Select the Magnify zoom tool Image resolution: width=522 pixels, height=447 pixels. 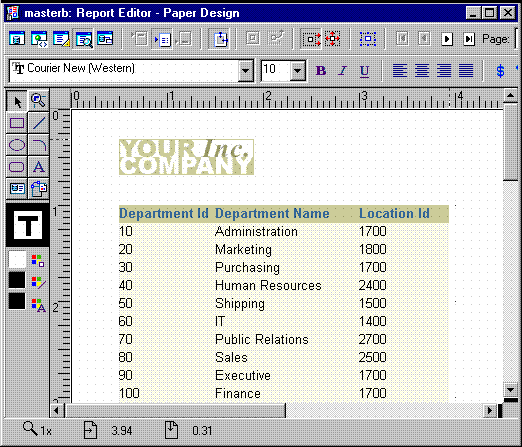tap(39, 101)
